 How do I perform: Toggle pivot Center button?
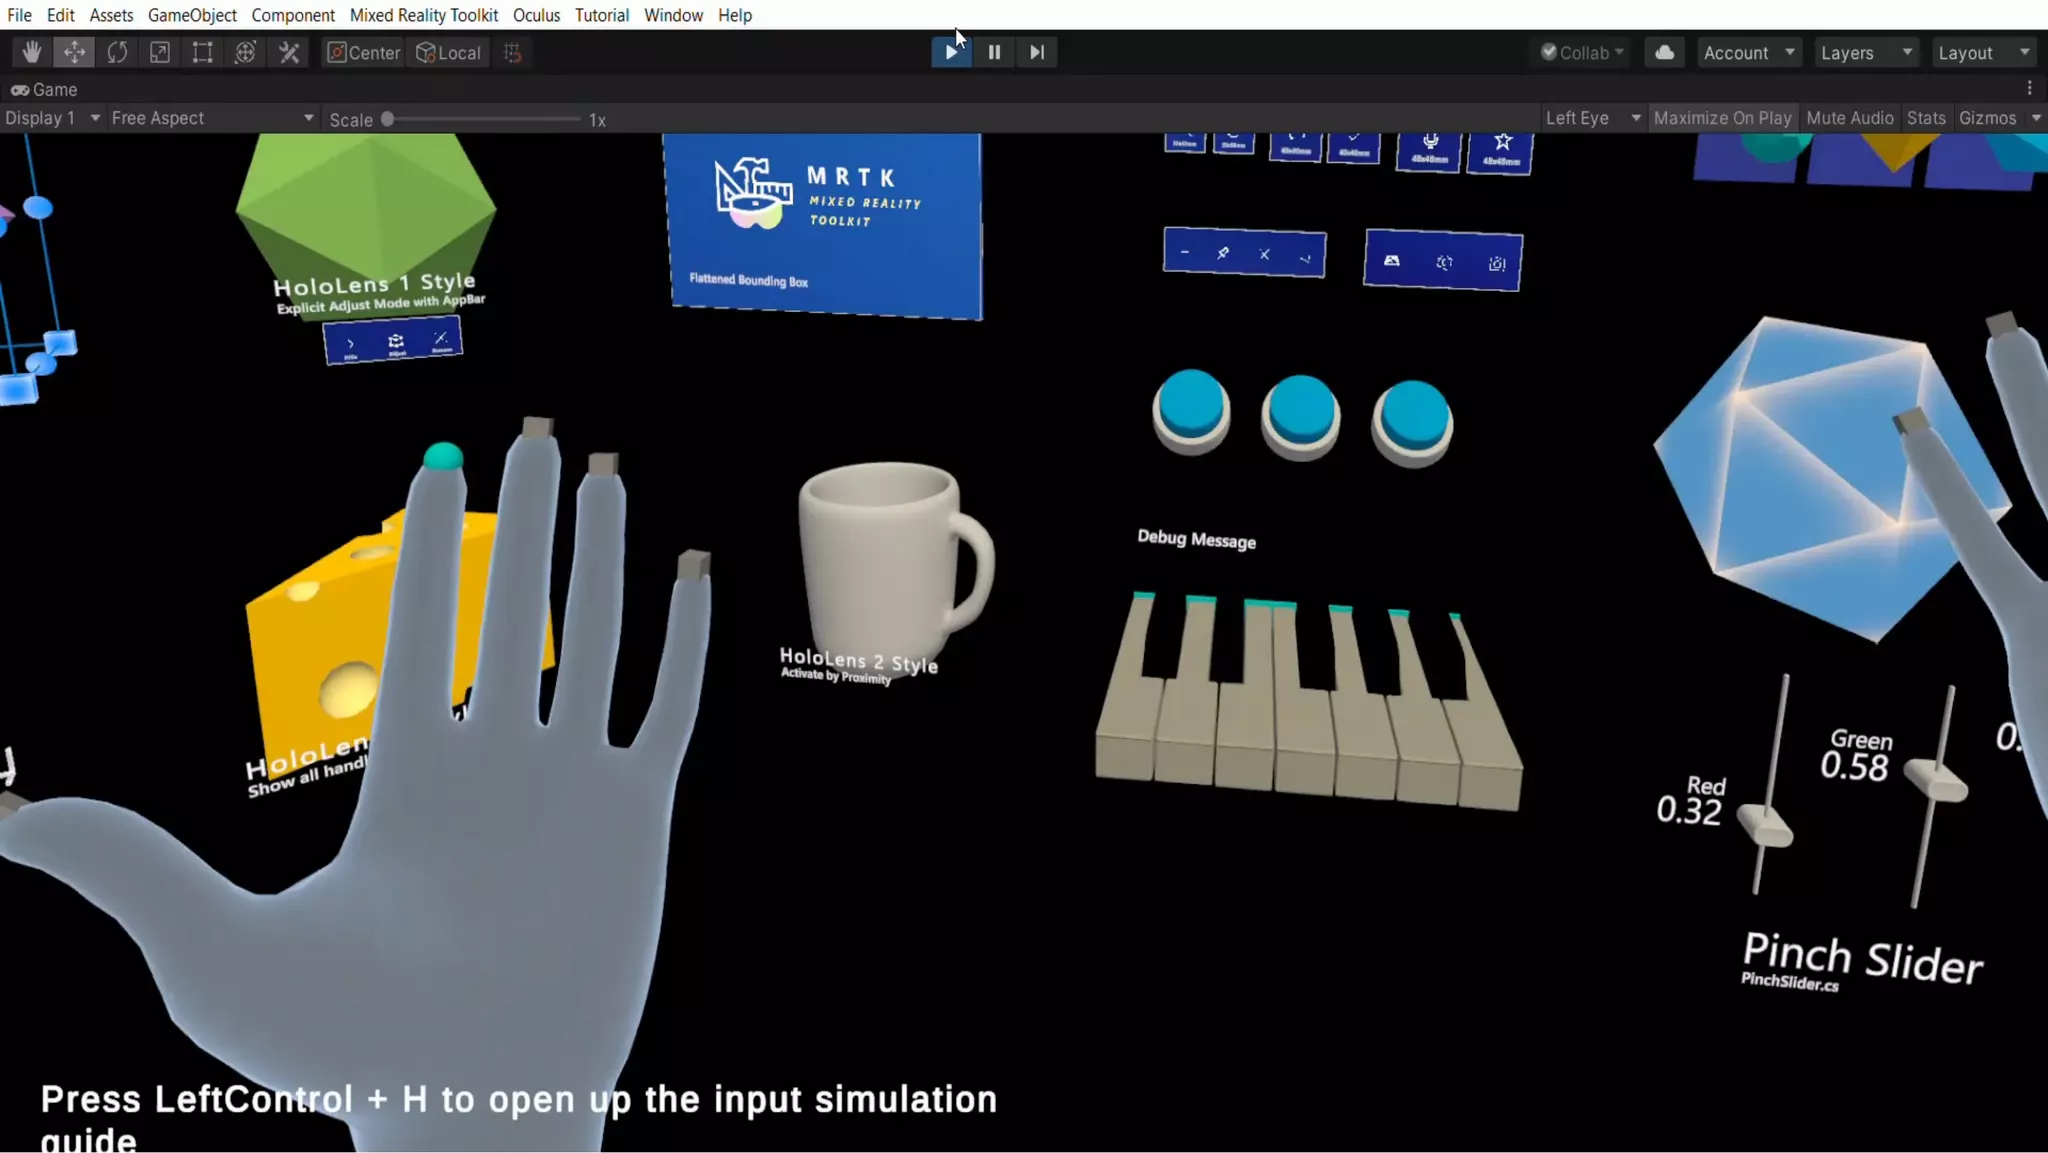pos(364,52)
